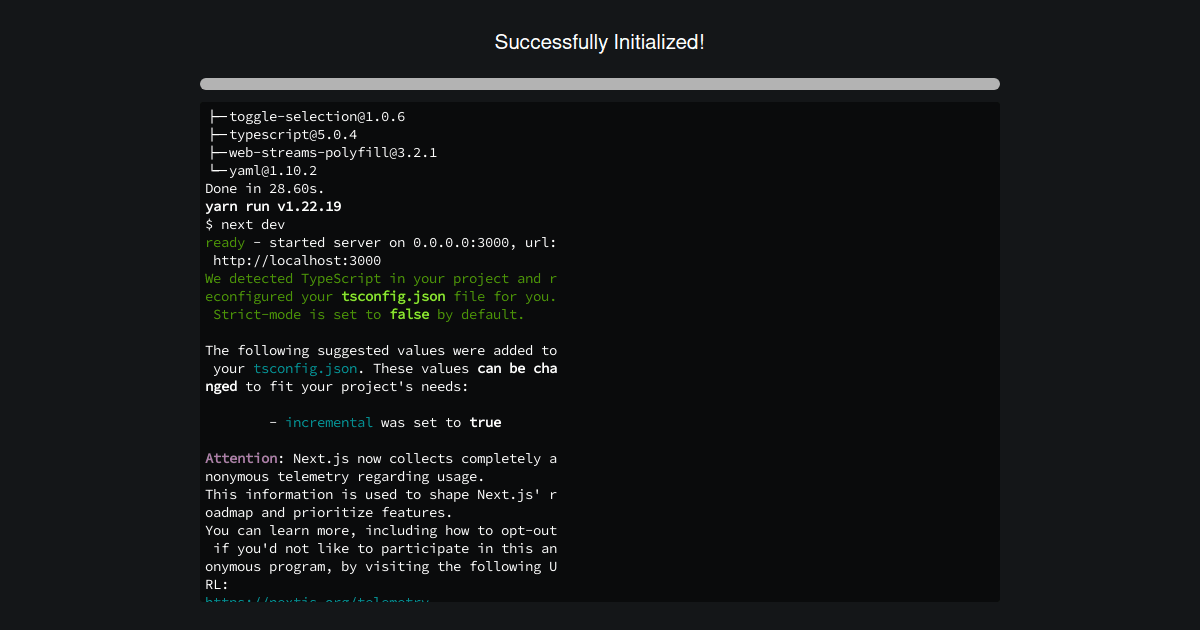Click the bold 'true' value text
The width and height of the screenshot is (1200, 630).
pyautogui.click(x=485, y=422)
